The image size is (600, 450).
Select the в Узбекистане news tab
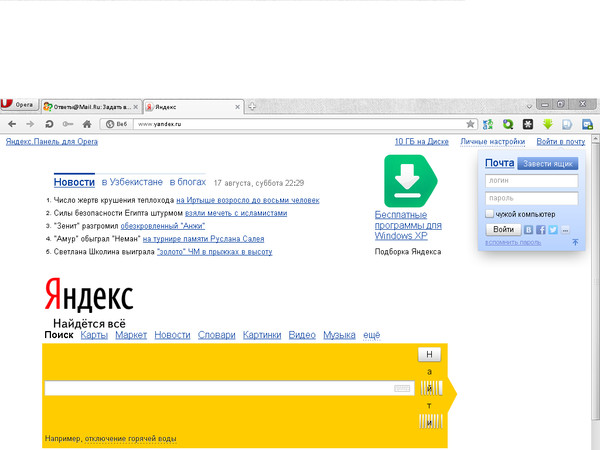[132, 182]
